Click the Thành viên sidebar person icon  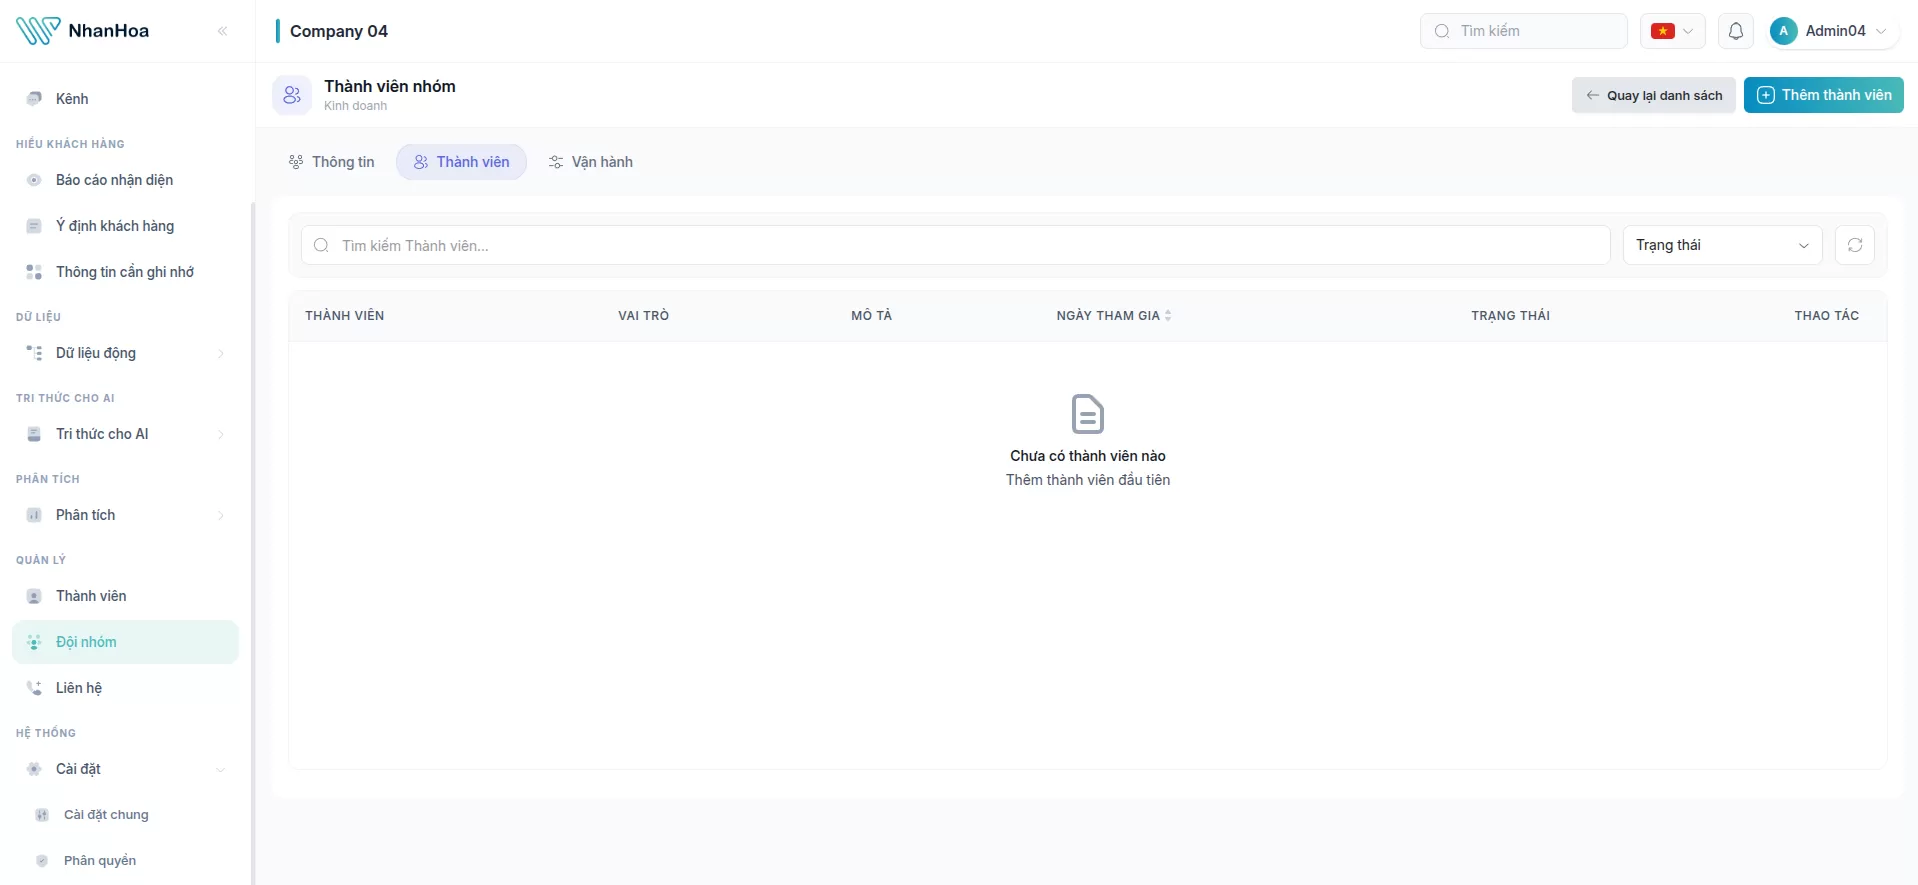(34, 596)
